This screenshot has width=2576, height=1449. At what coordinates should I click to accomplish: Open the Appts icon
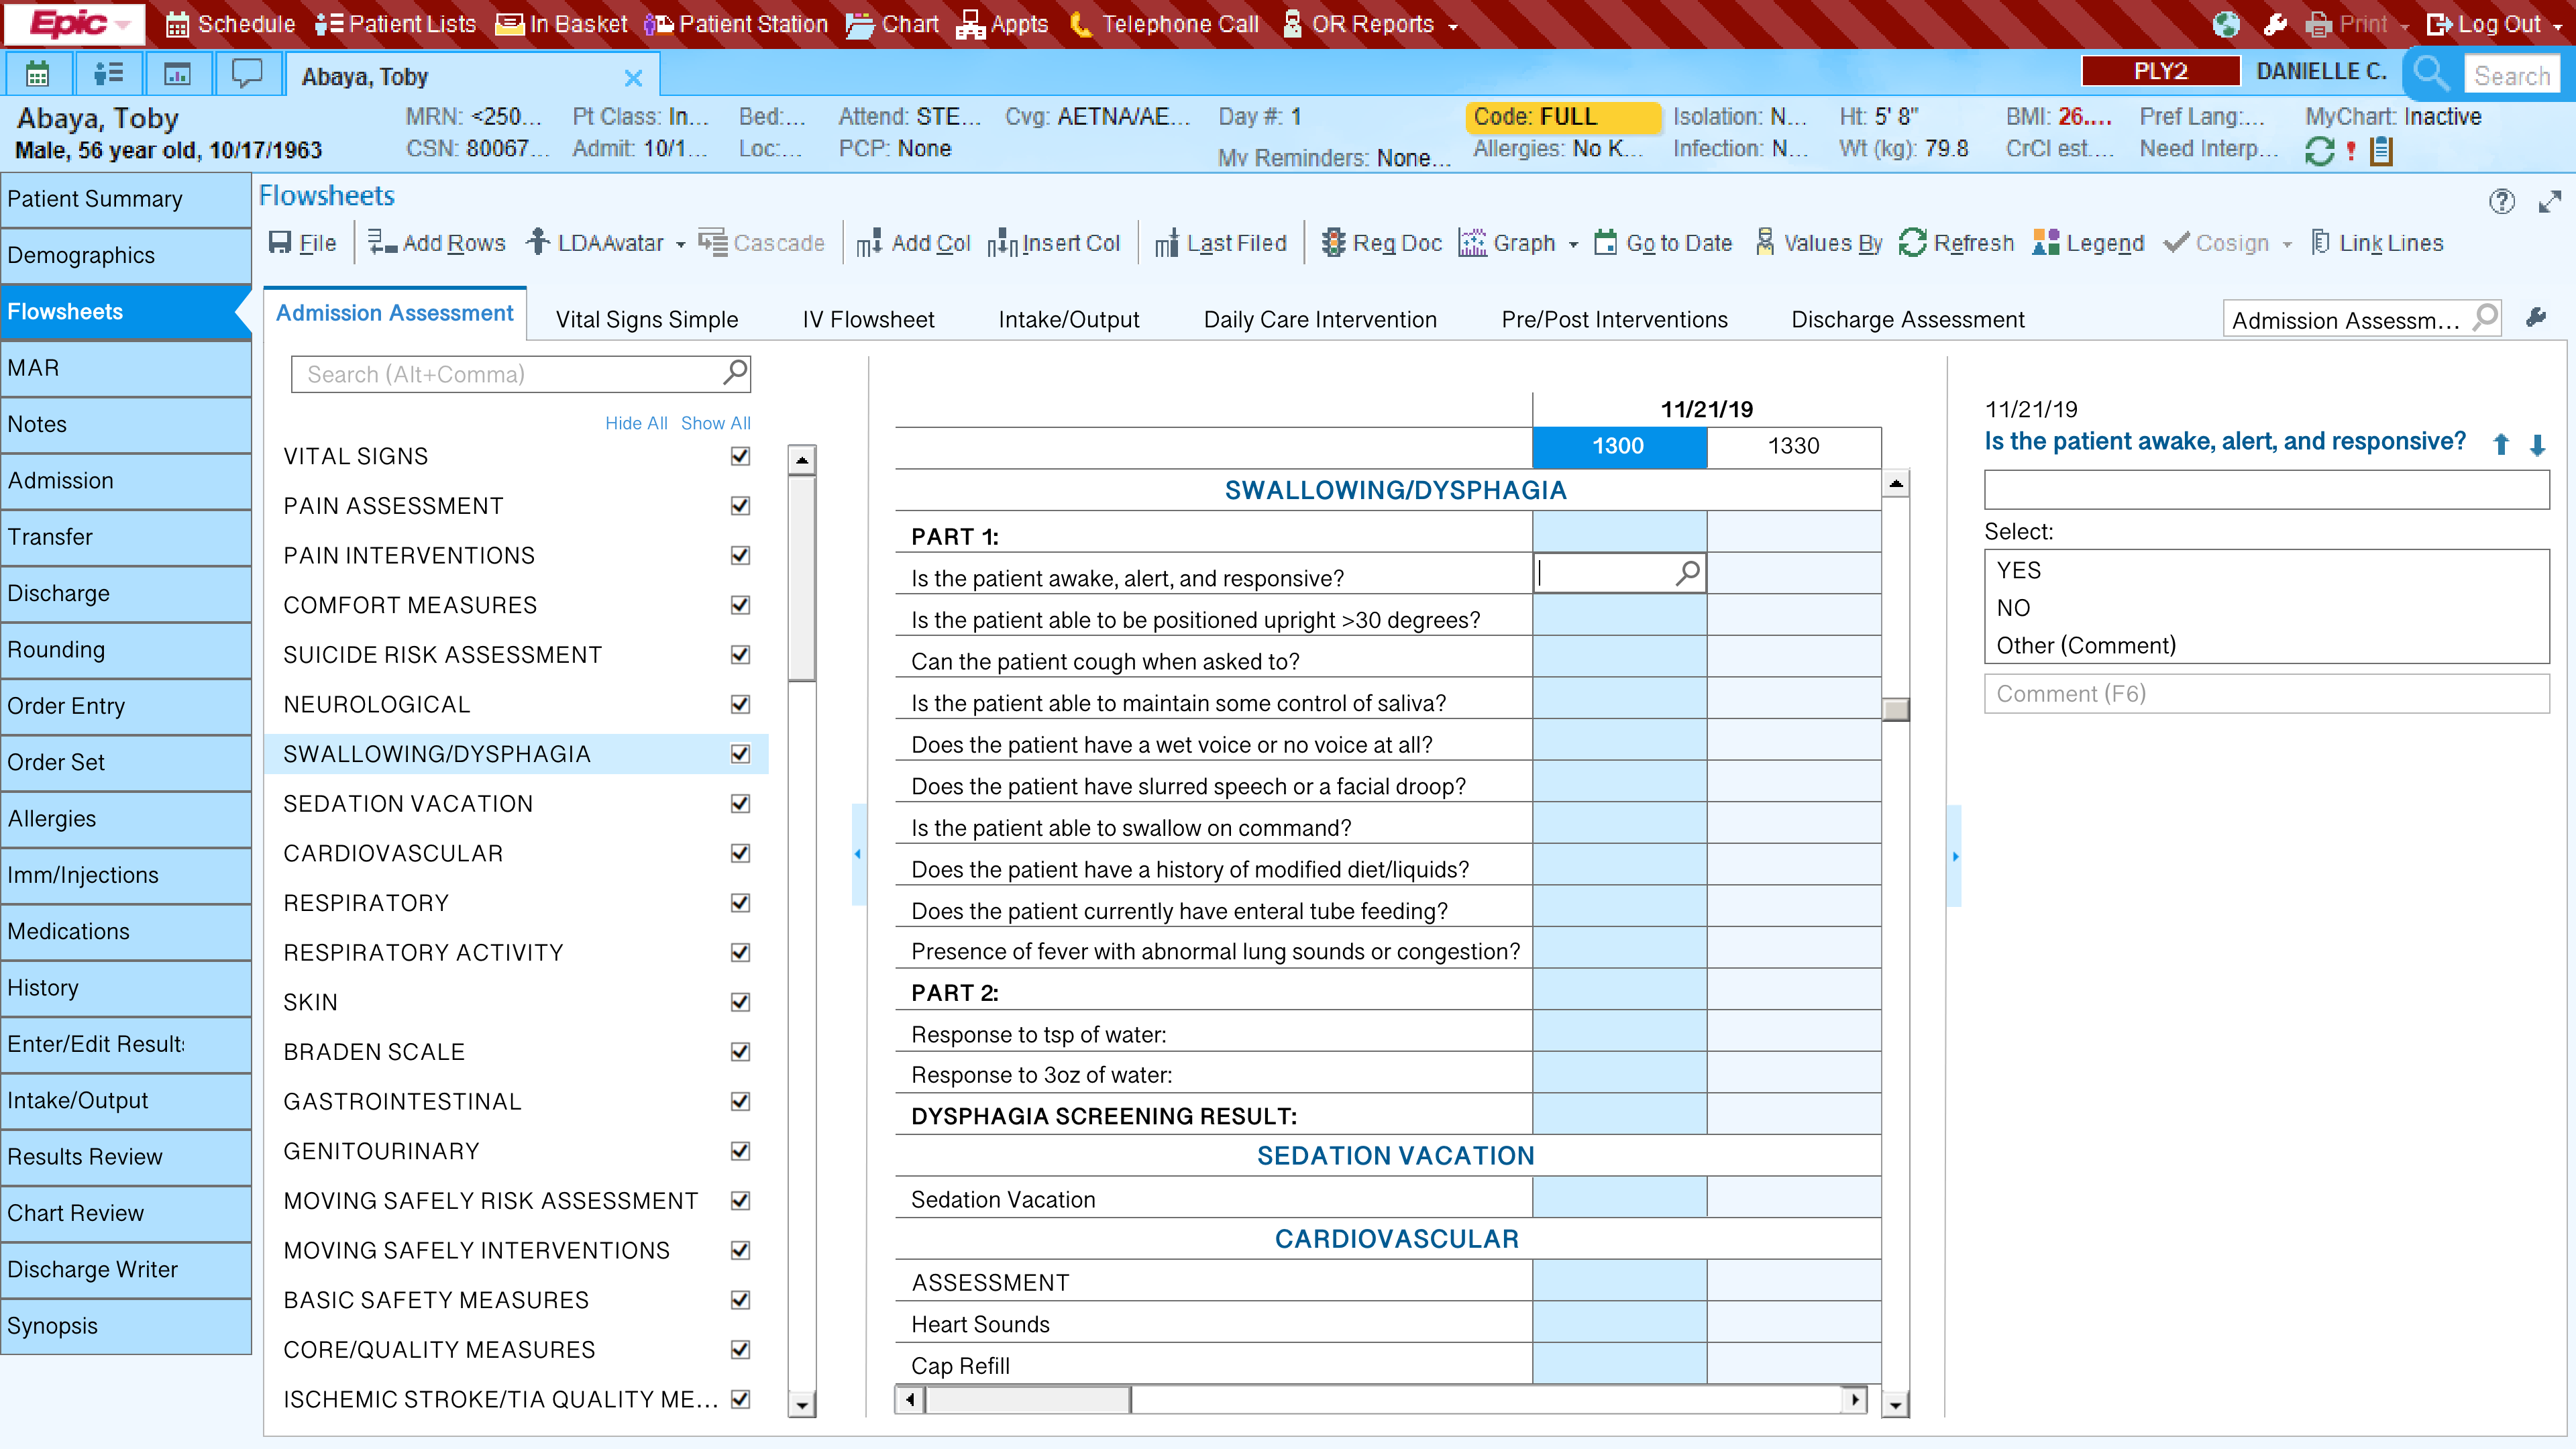point(970,25)
